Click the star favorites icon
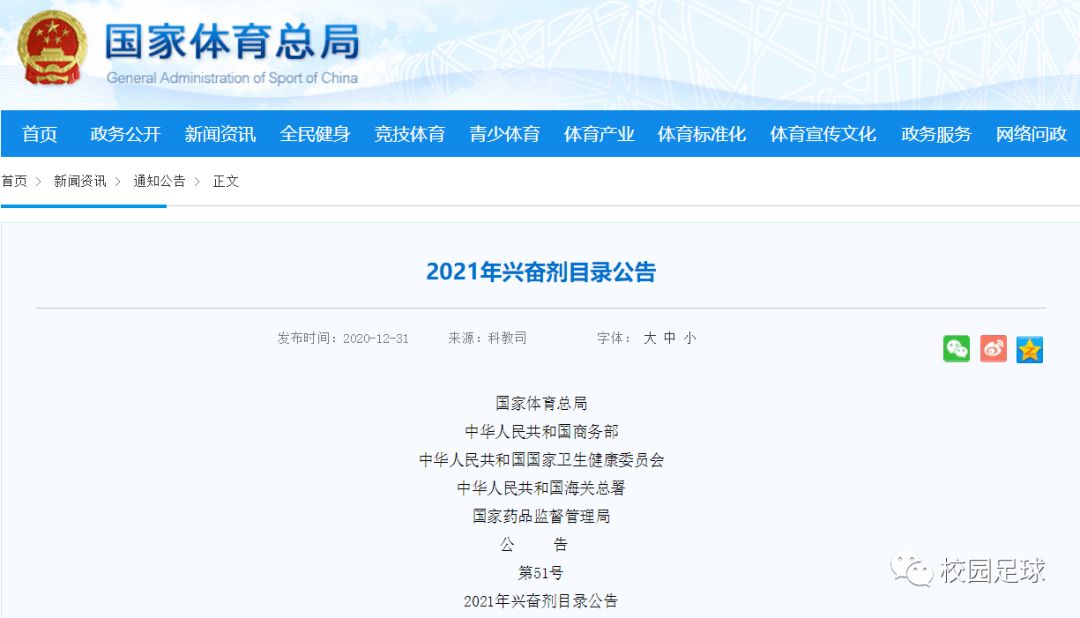 coord(1029,349)
